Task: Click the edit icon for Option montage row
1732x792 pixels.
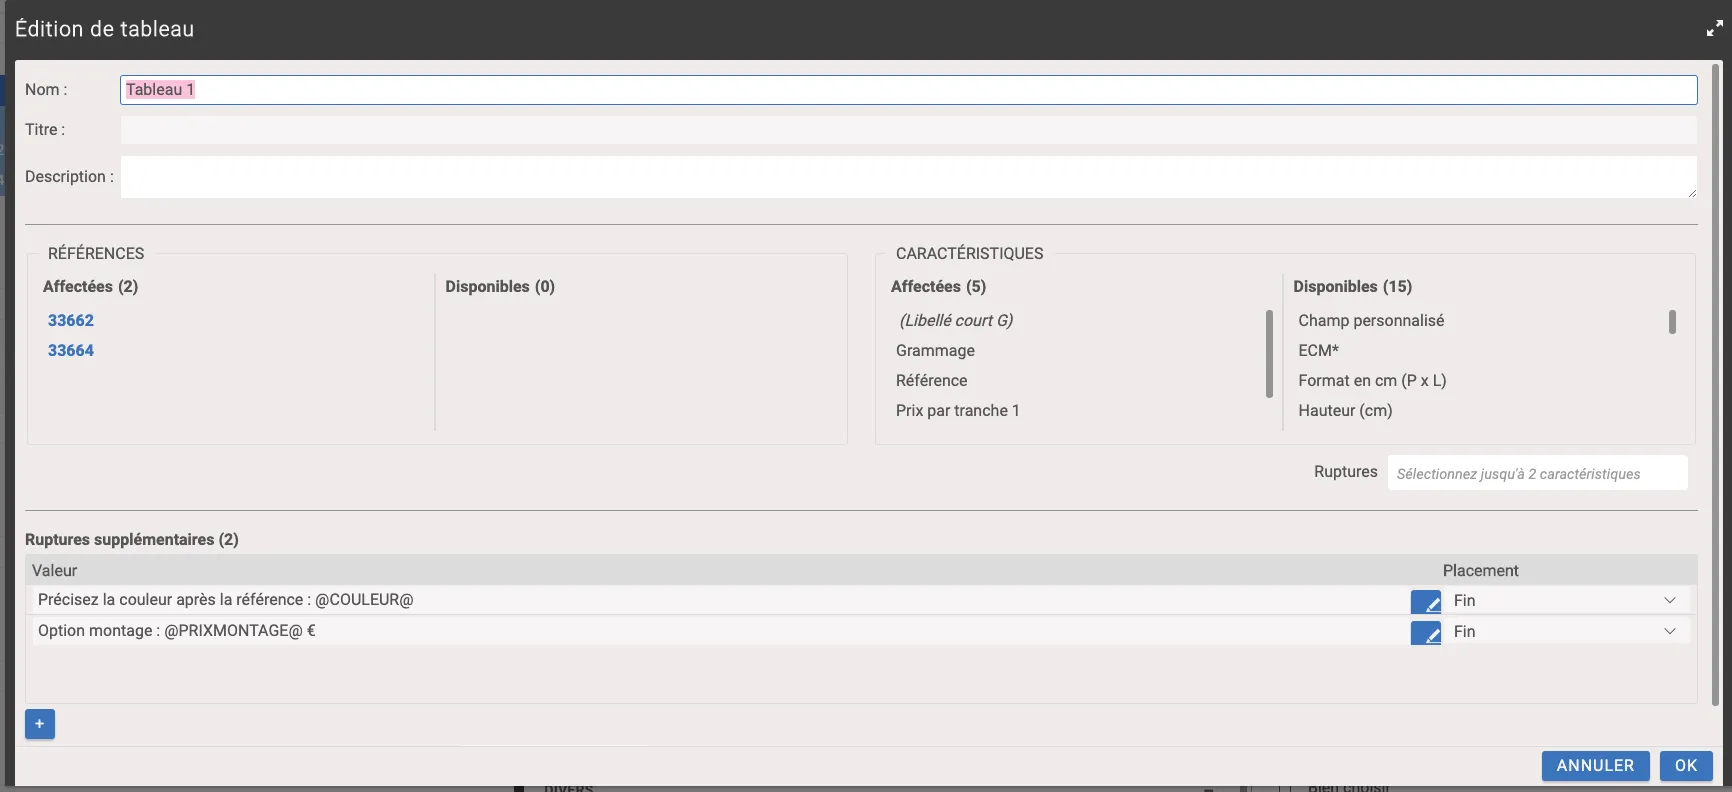Action: 1425,632
